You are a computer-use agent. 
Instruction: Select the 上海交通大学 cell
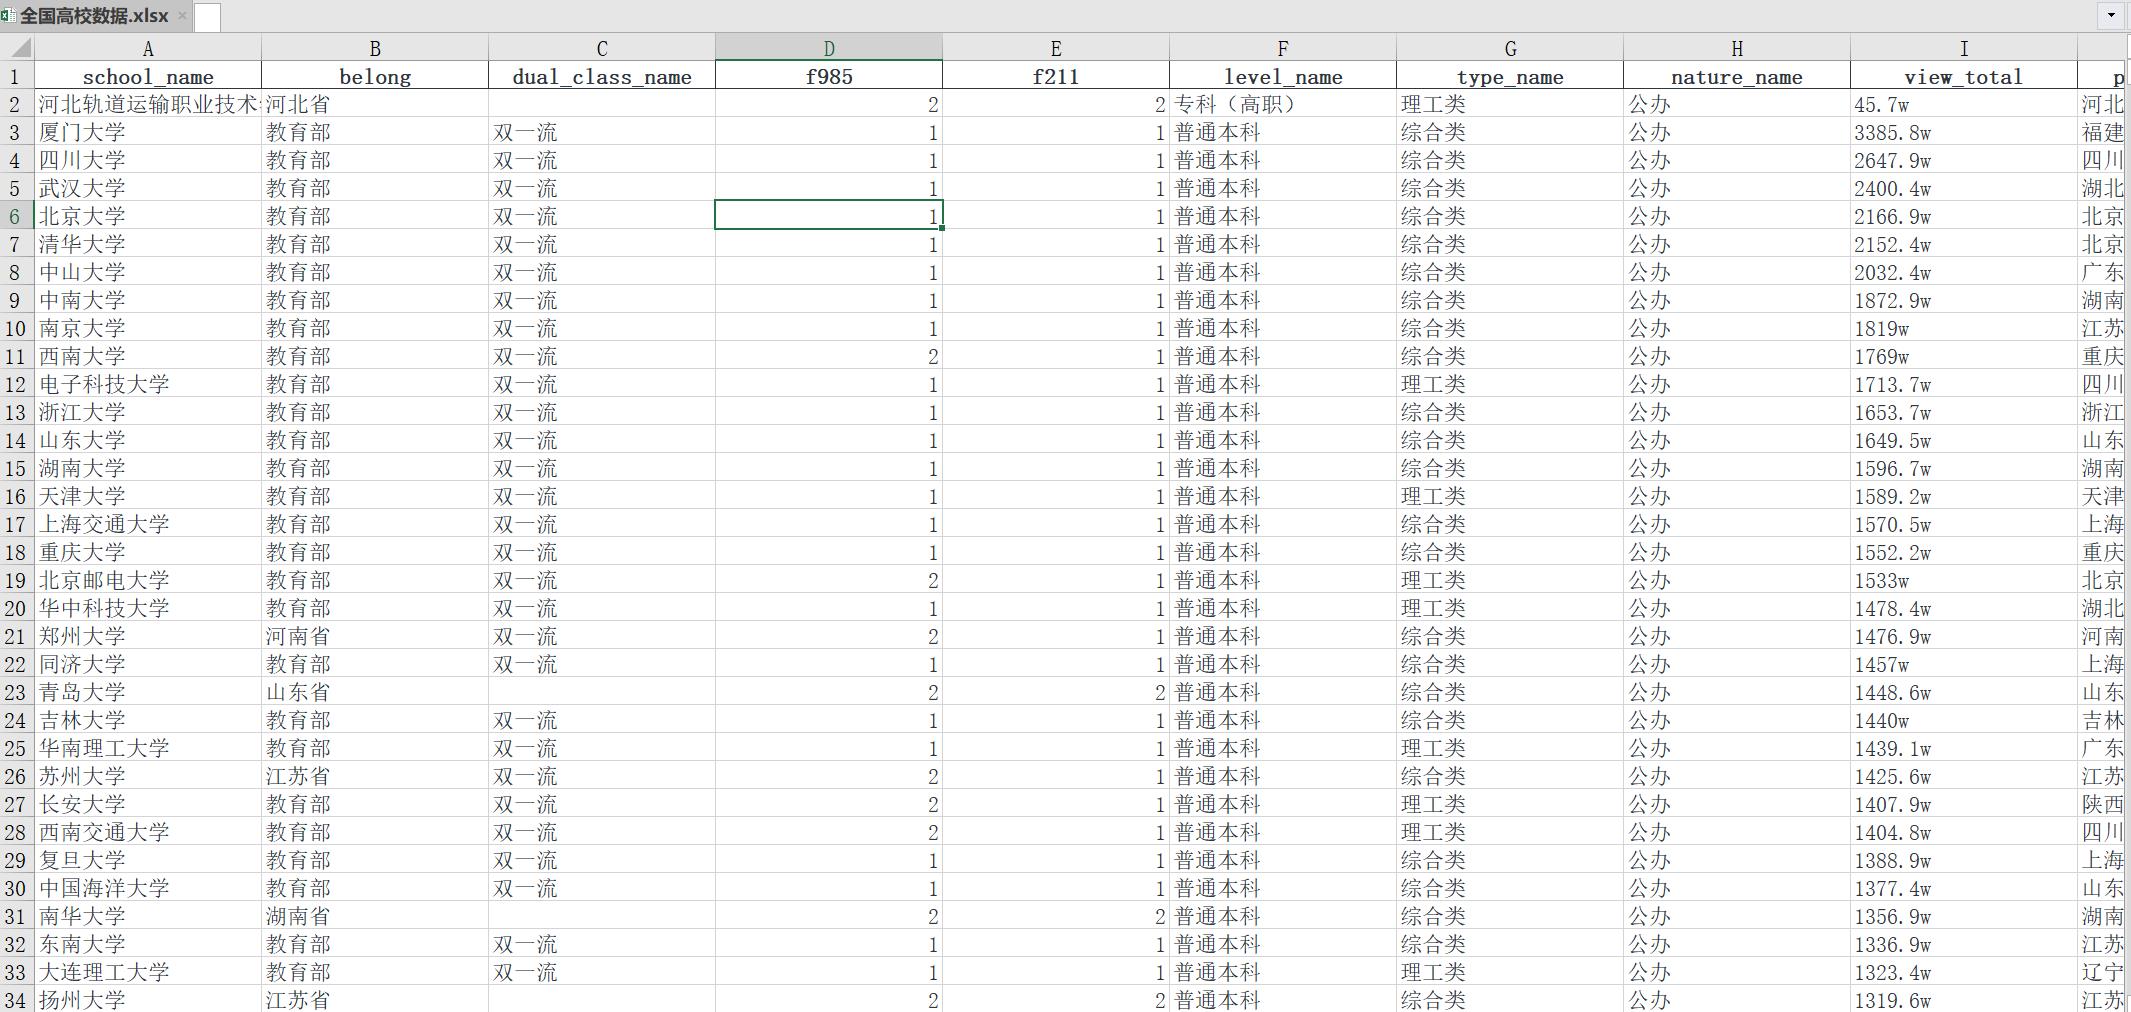coord(148,524)
